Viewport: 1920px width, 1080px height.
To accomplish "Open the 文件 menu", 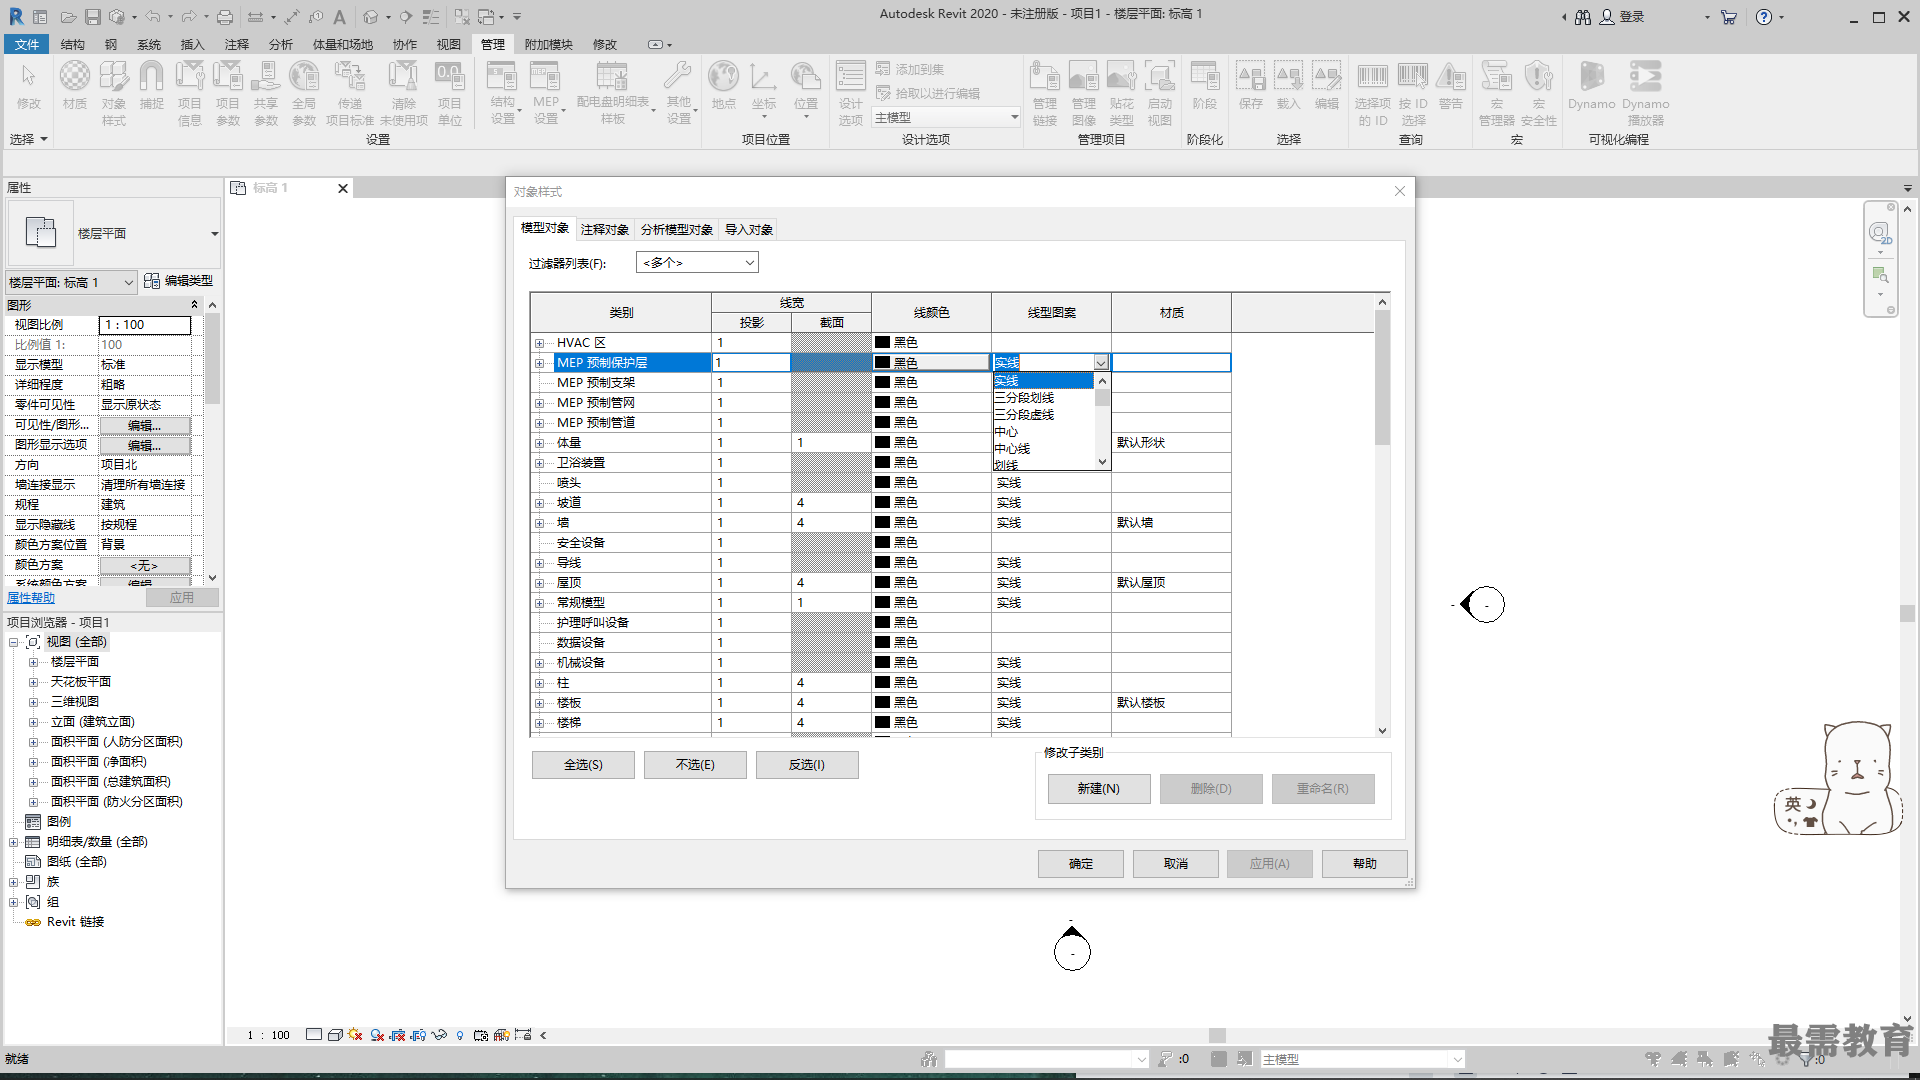I will tap(27, 44).
